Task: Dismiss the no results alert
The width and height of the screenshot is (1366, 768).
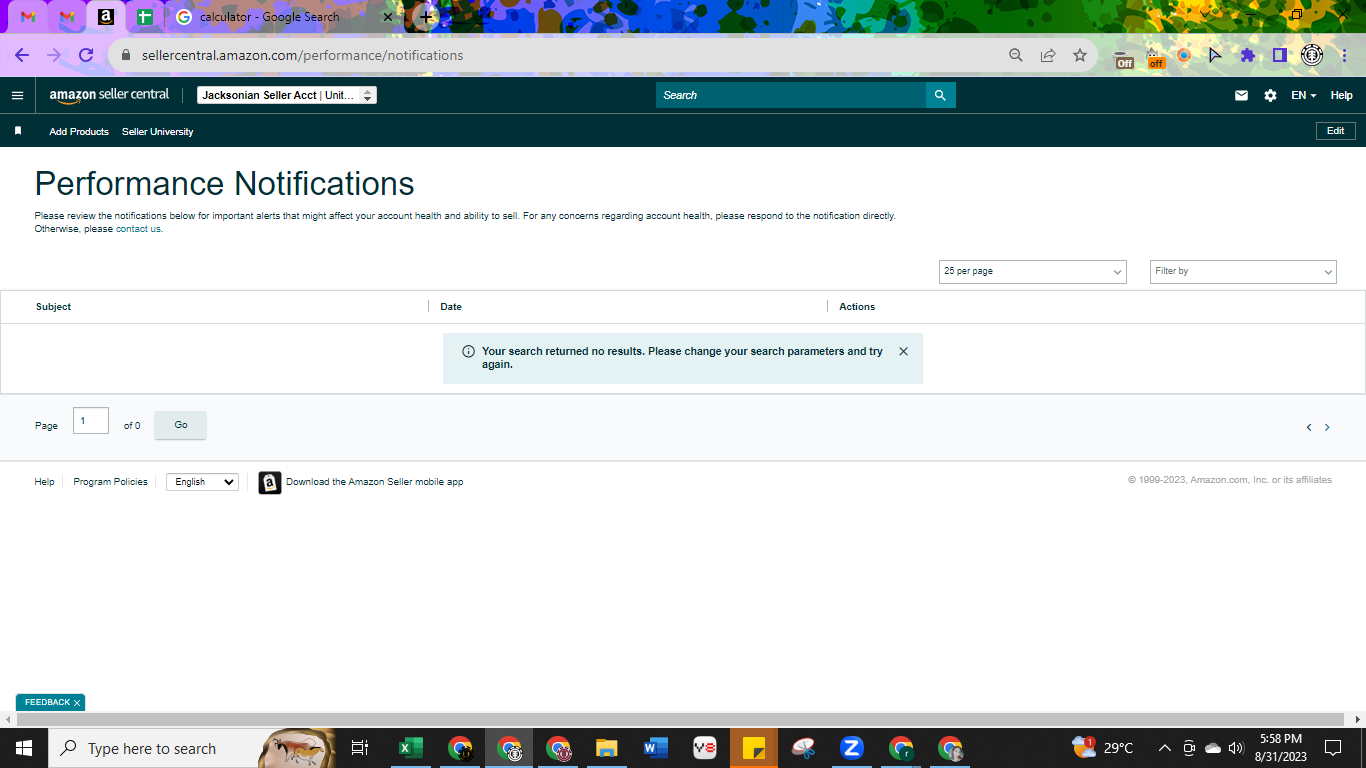Action: pos(903,351)
